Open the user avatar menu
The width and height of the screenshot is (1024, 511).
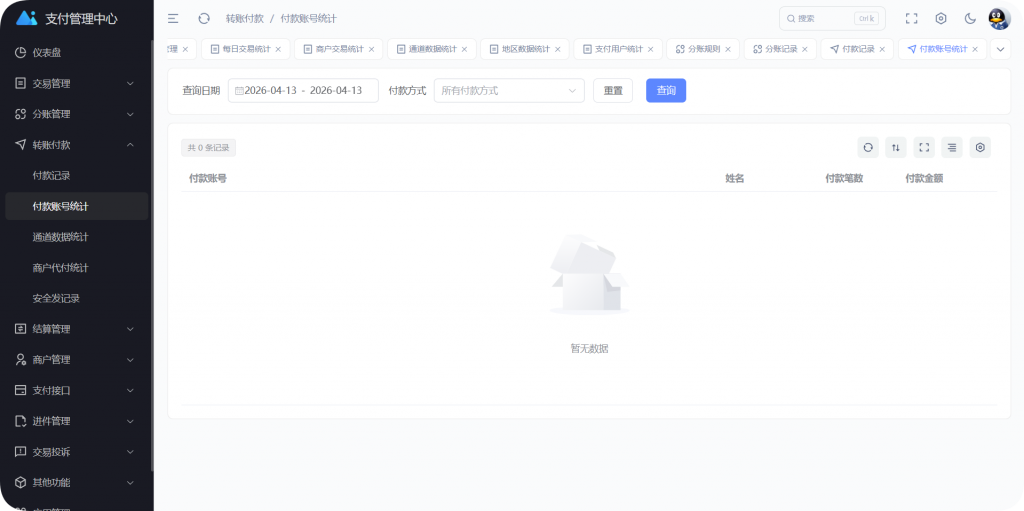pyautogui.click(x=999, y=19)
